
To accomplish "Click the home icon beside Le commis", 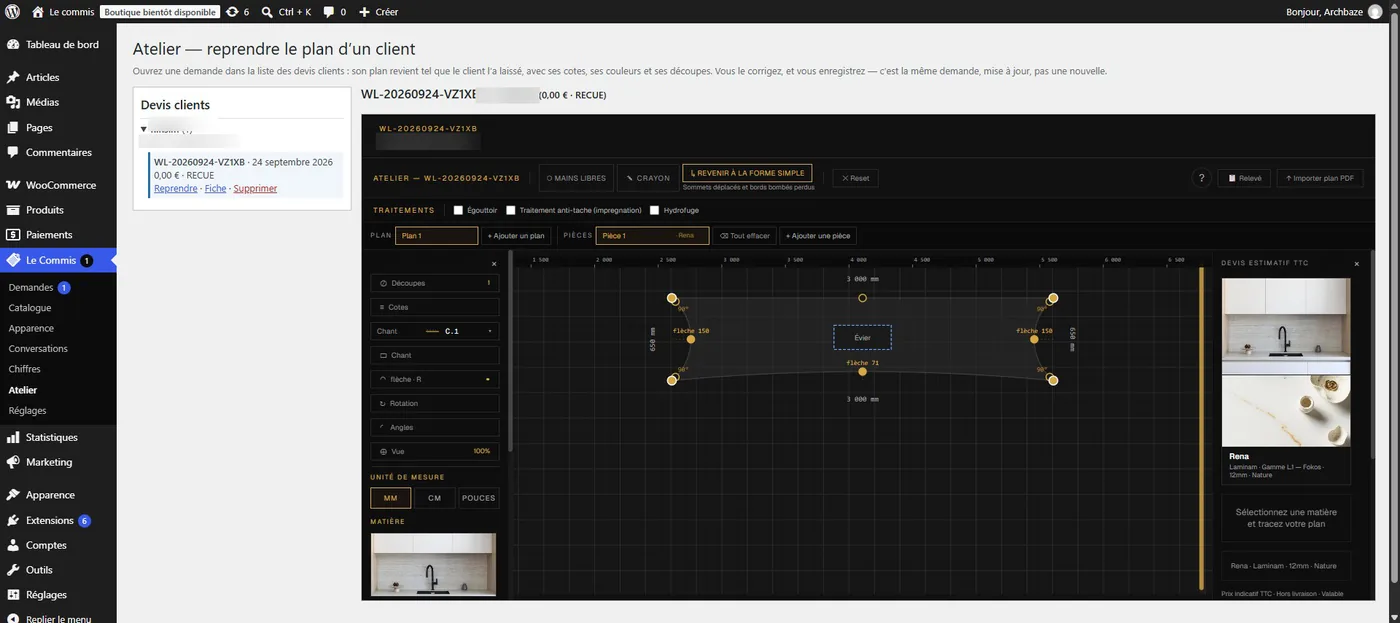I will 38,12.
